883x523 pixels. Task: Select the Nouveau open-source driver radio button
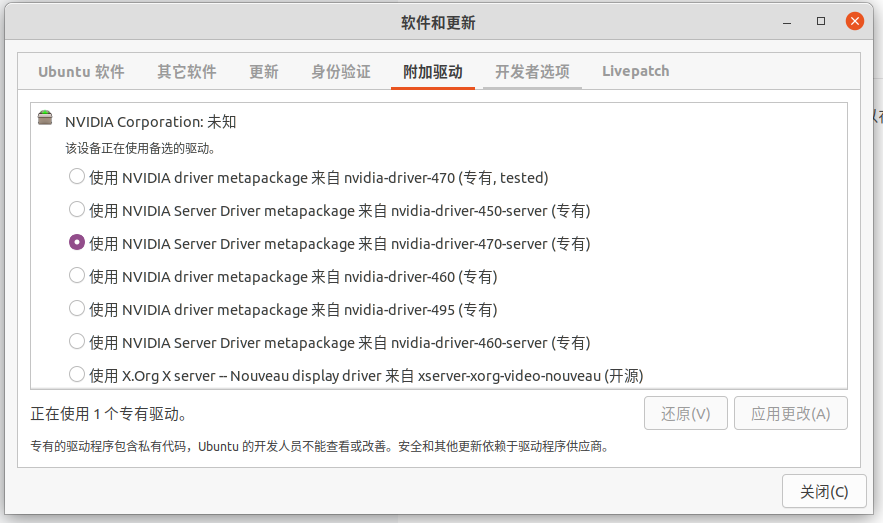[77, 374]
